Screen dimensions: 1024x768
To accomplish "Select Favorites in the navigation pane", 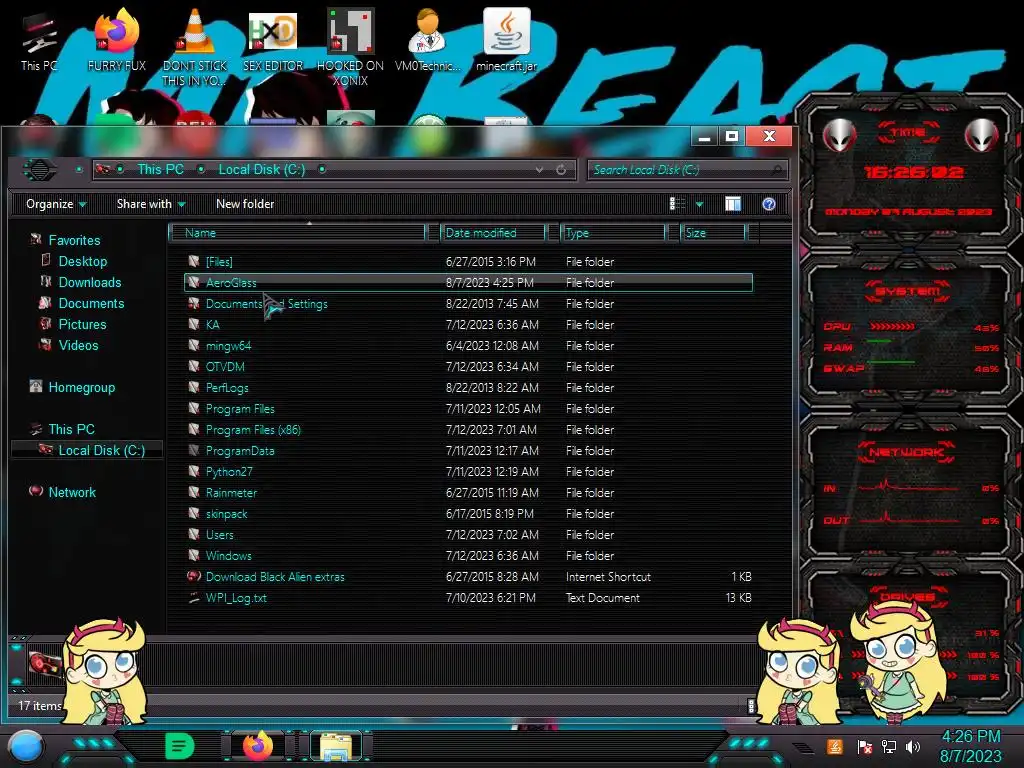I will (x=65, y=240).
